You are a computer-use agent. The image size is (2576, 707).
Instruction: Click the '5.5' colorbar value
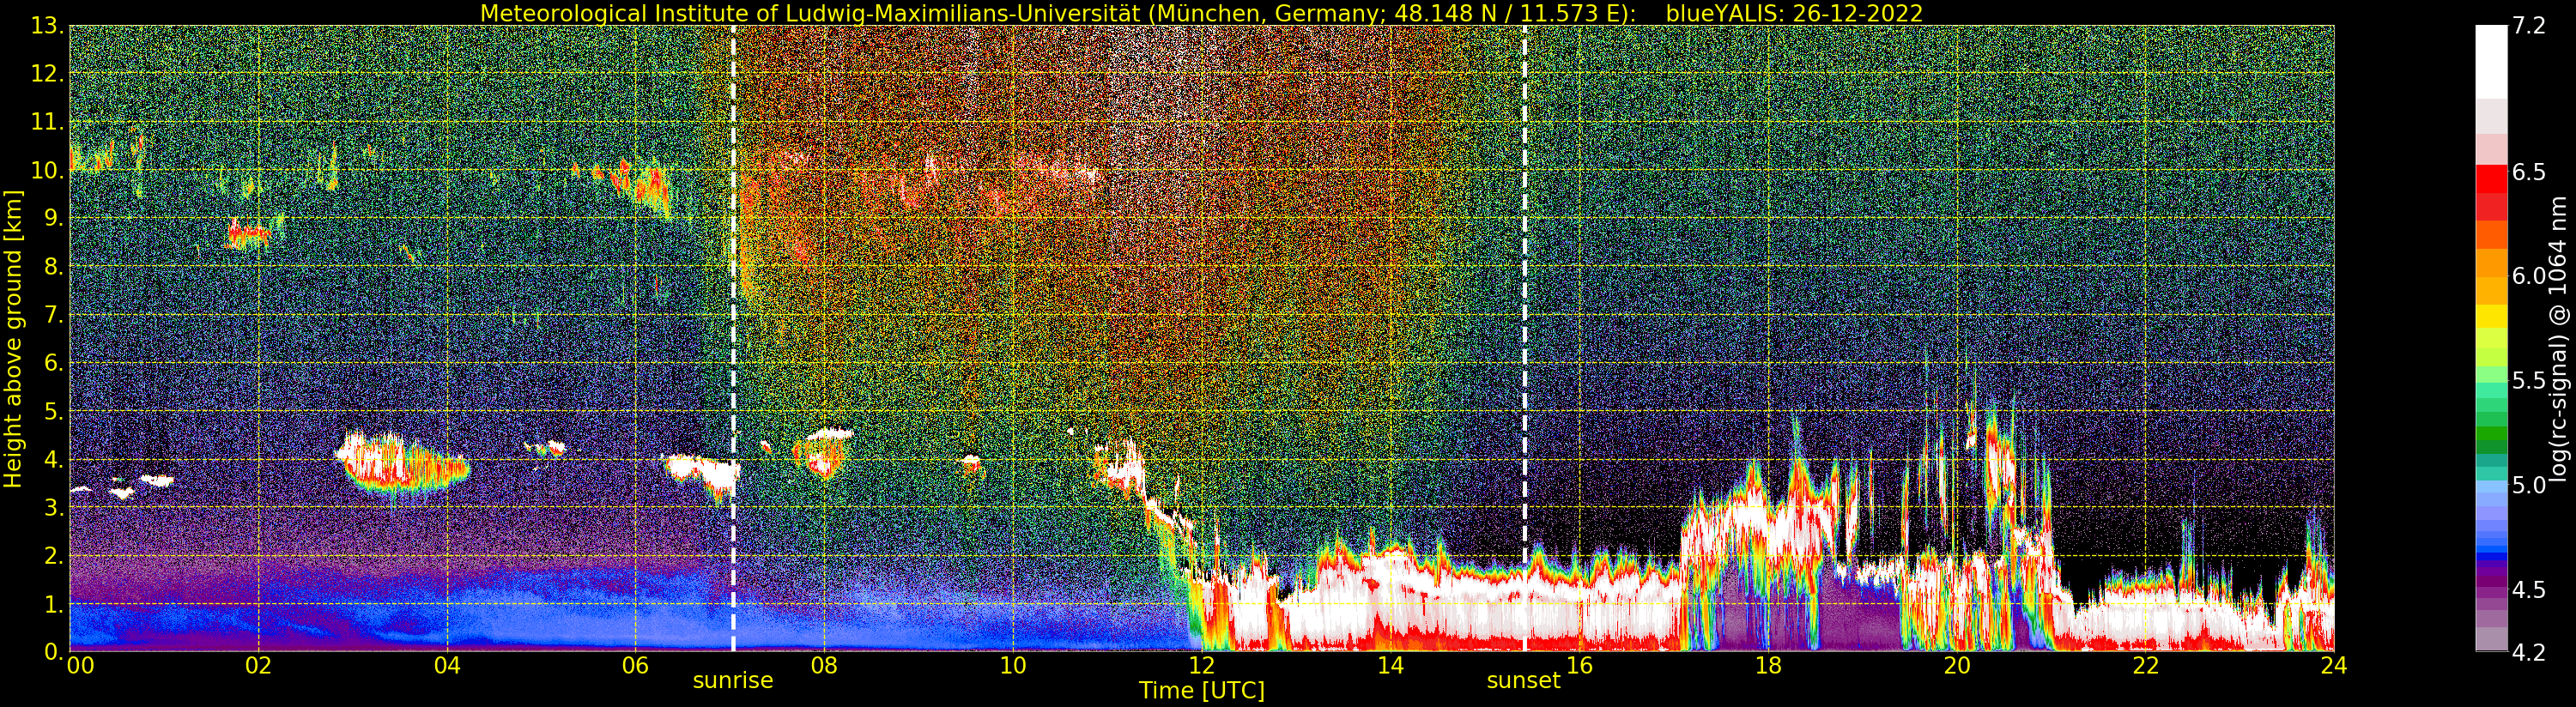point(2529,381)
